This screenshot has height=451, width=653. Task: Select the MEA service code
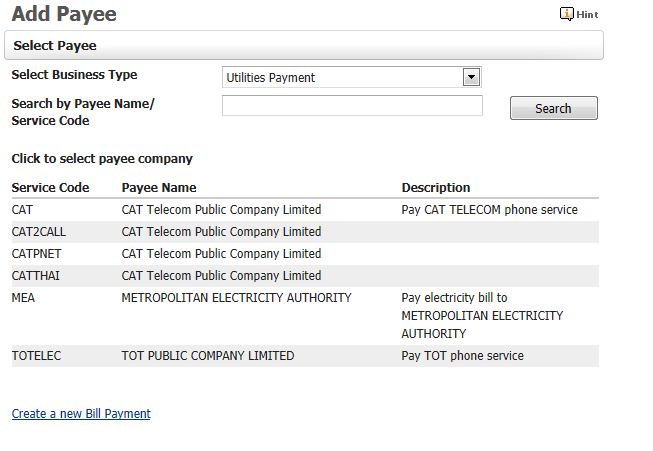(23, 298)
